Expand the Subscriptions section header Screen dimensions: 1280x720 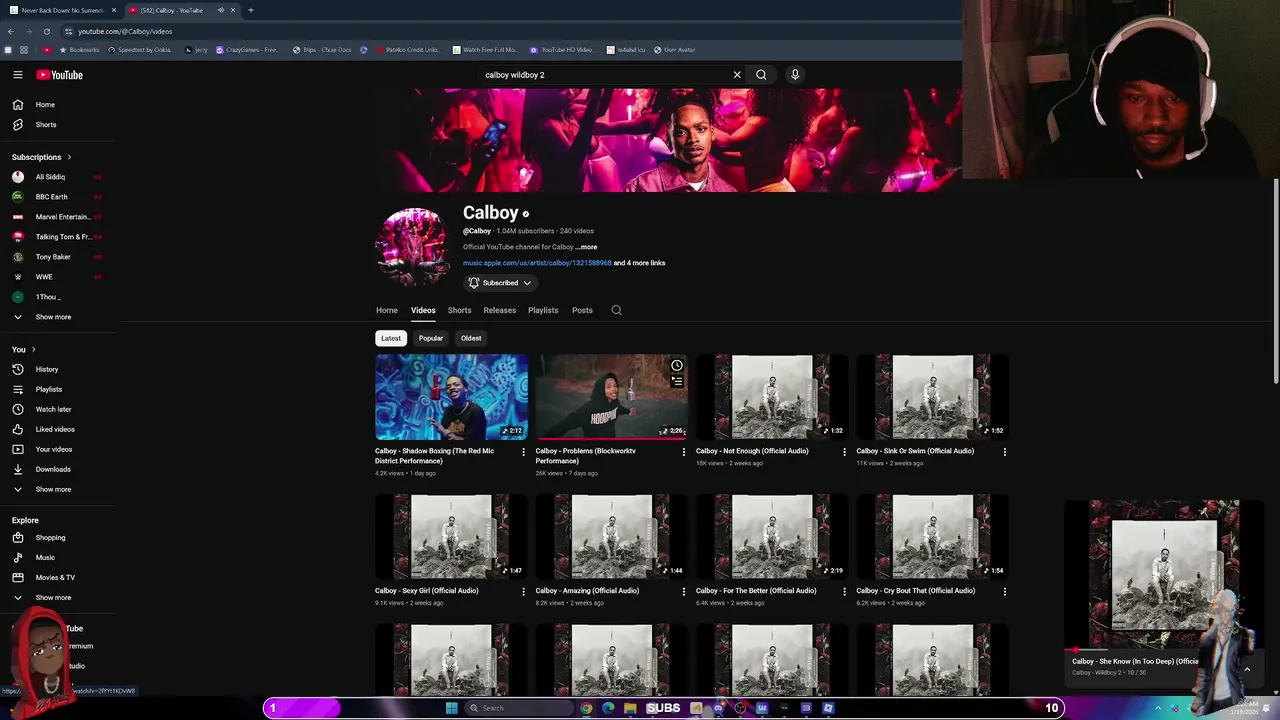[42, 157]
